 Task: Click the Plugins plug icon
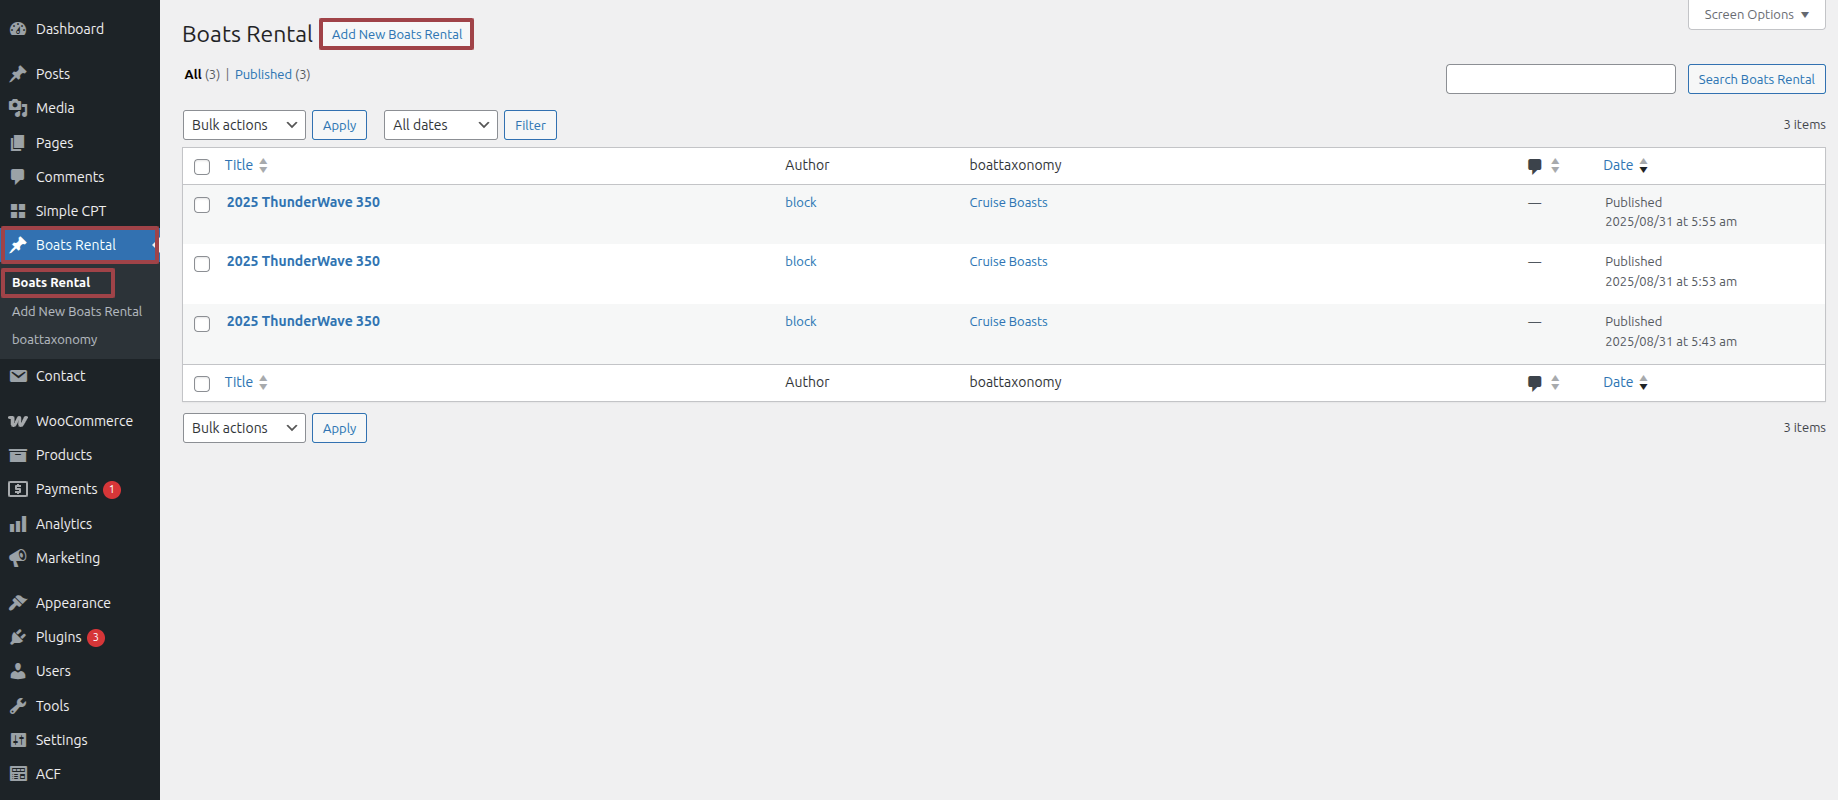(x=18, y=637)
